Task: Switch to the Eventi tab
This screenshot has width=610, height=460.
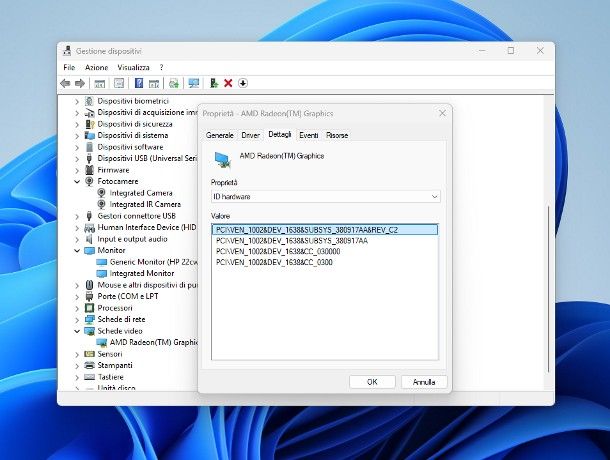Action: 309,134
